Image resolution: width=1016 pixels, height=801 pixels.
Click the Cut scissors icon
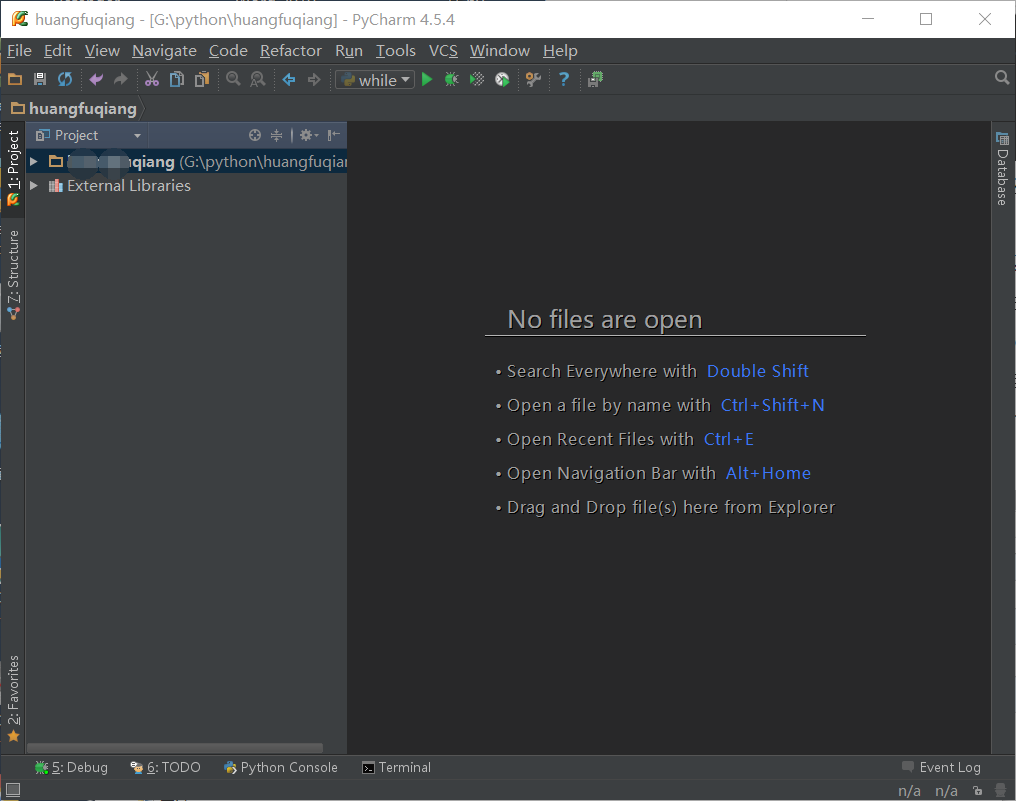pos(152,80)
